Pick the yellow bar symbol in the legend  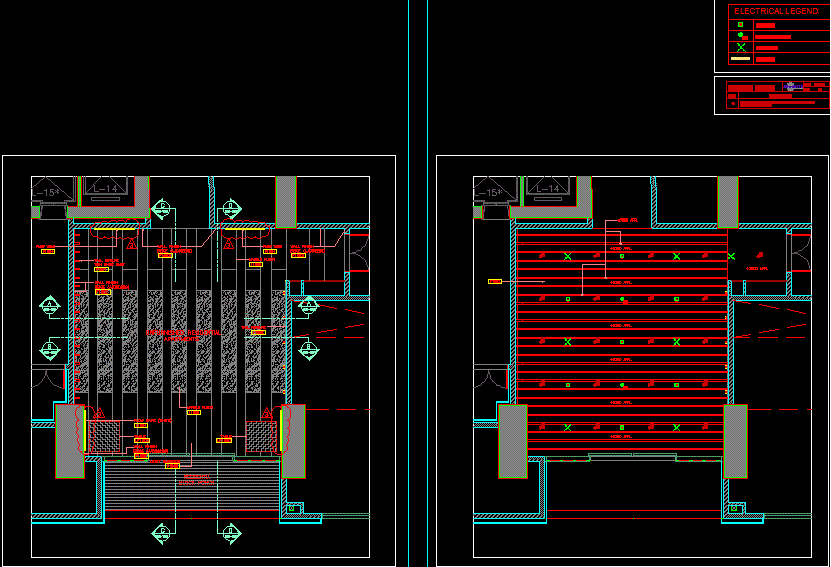[x=740, y=60]
